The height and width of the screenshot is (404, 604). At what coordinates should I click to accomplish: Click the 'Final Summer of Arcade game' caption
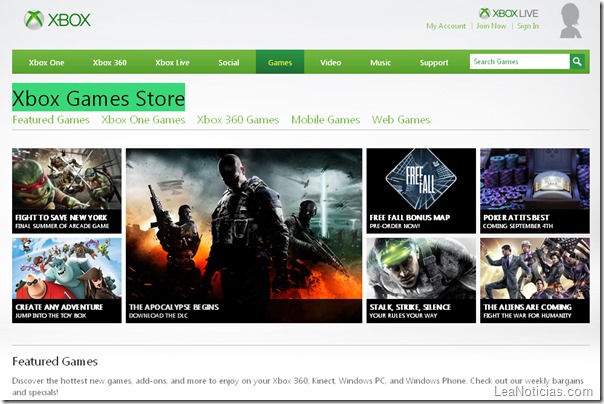(x=62, y=226)
